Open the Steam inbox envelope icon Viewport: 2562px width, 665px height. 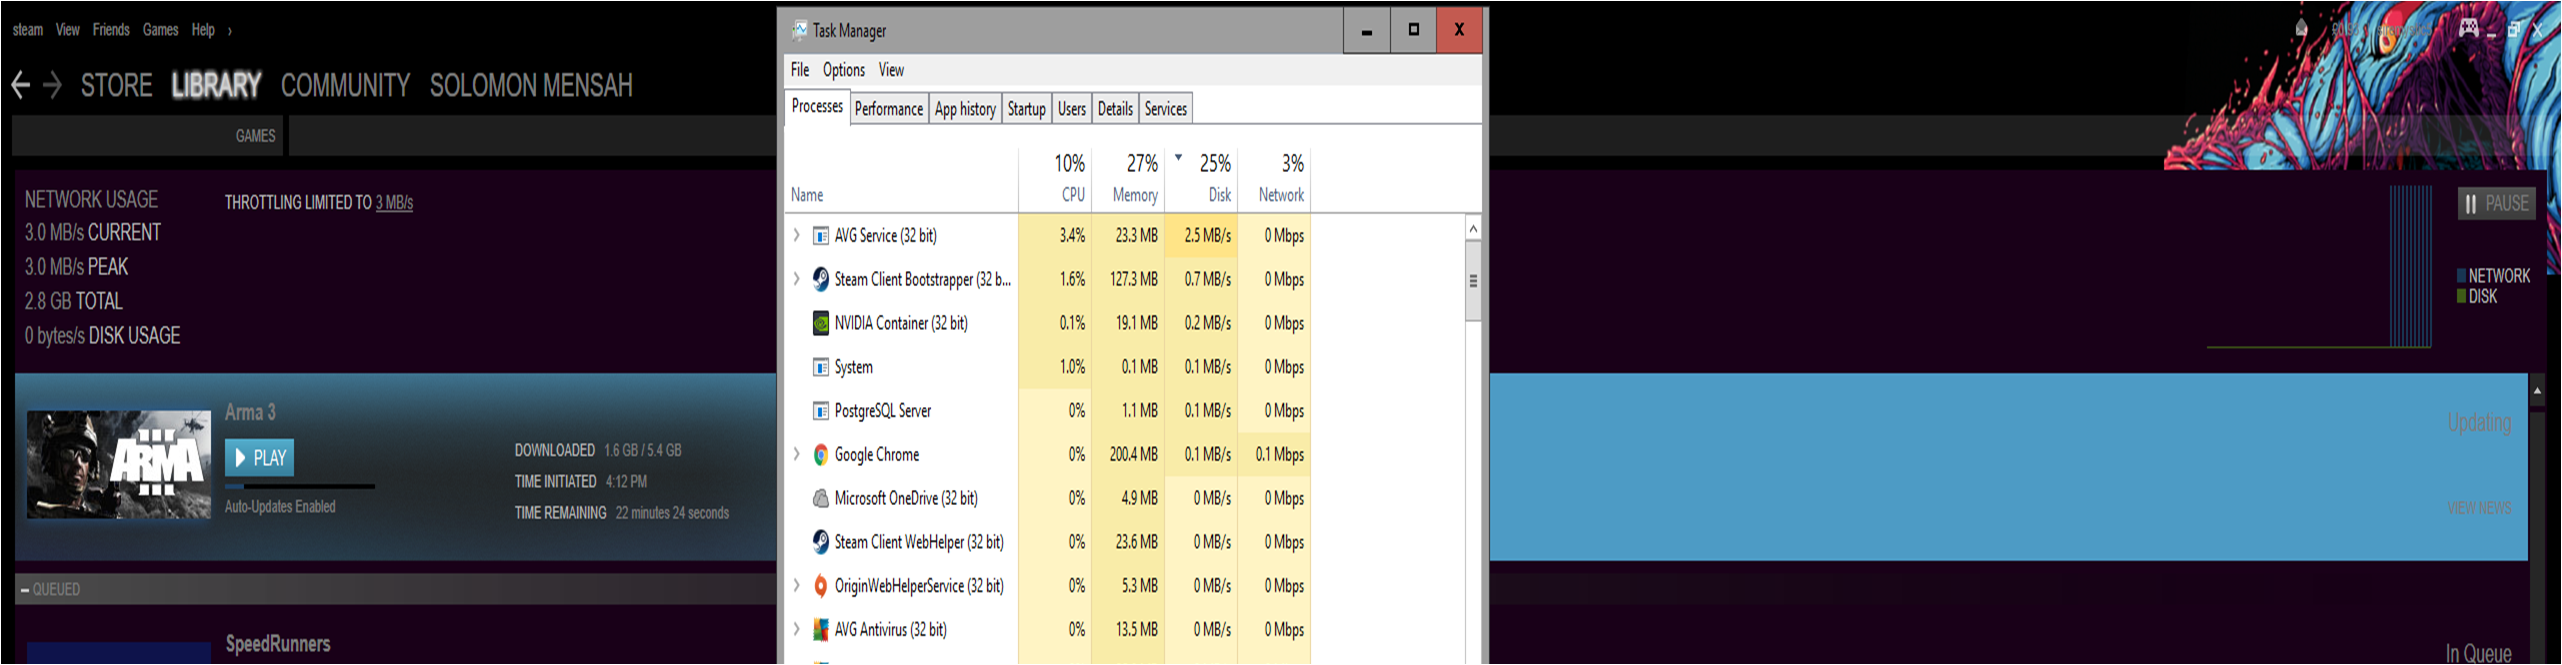click(2301, 29)
